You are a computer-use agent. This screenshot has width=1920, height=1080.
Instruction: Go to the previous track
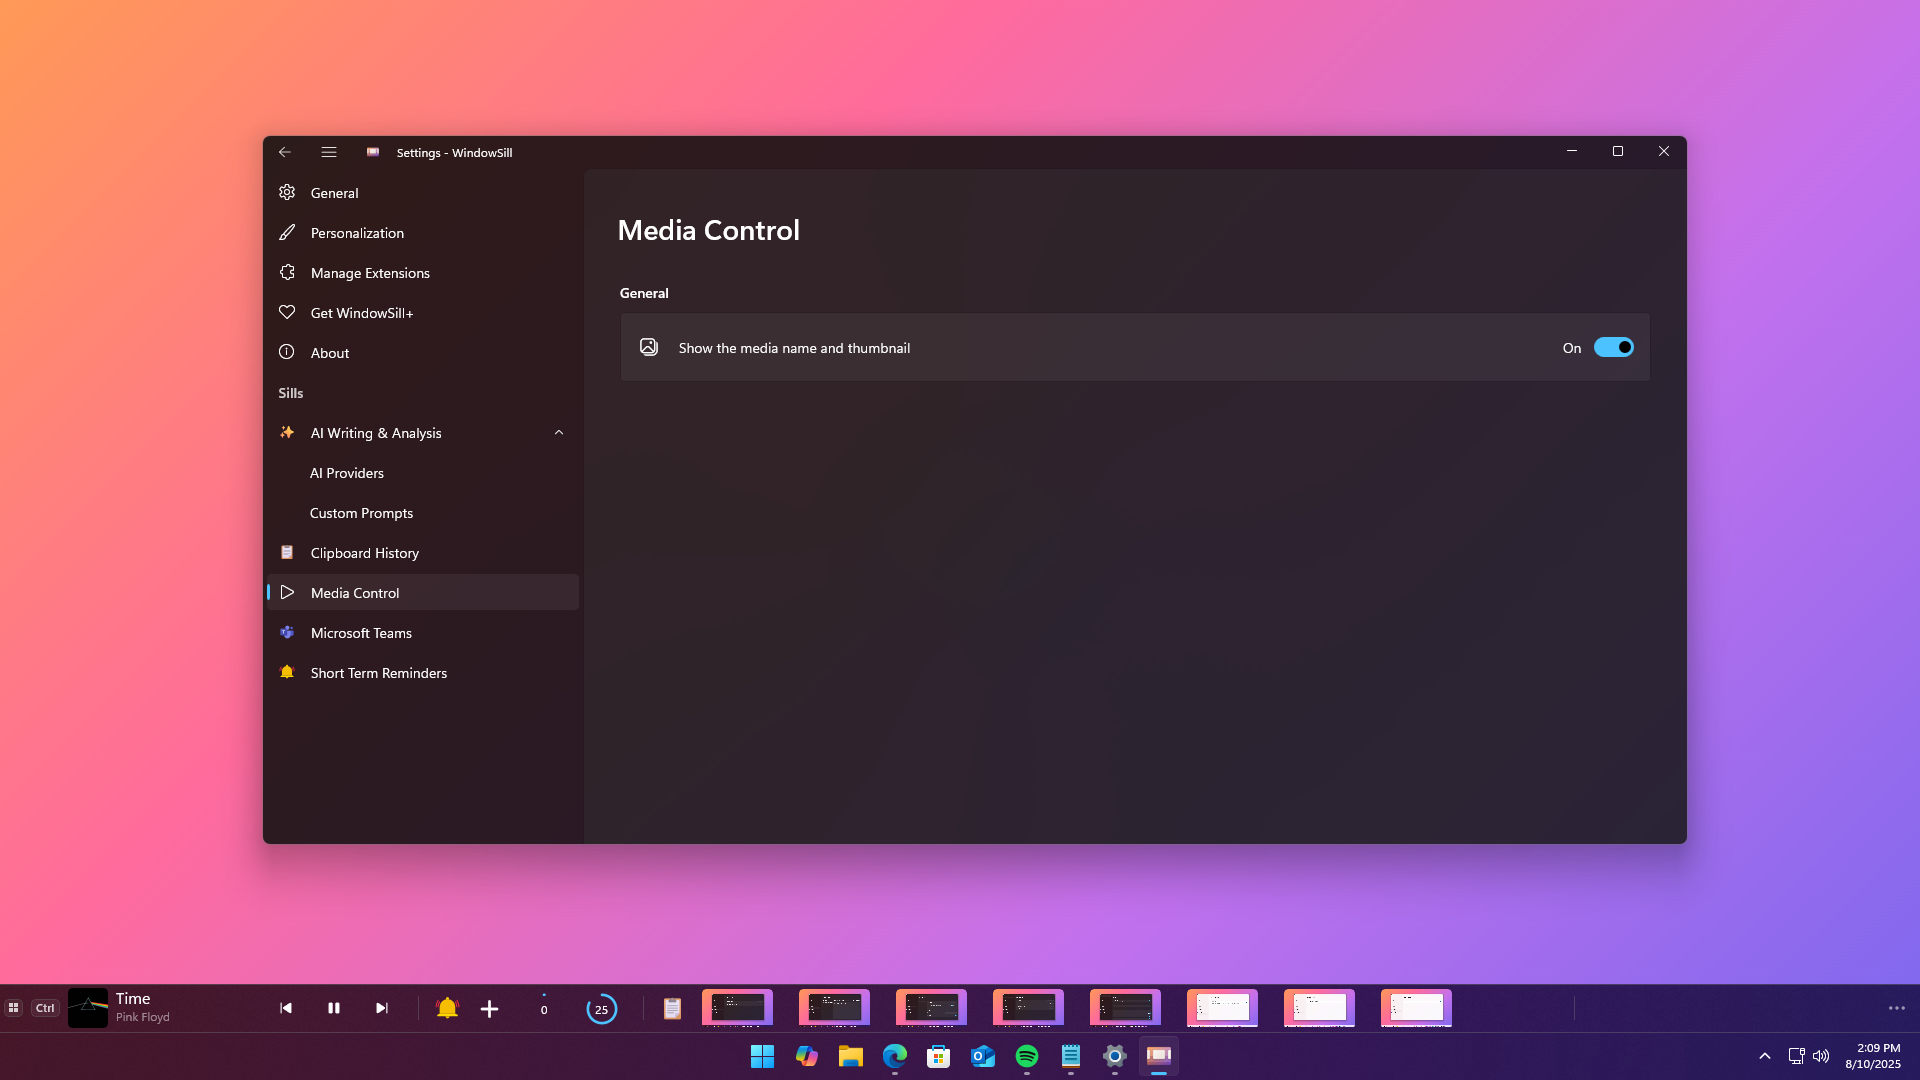(x=286, y=1008)
